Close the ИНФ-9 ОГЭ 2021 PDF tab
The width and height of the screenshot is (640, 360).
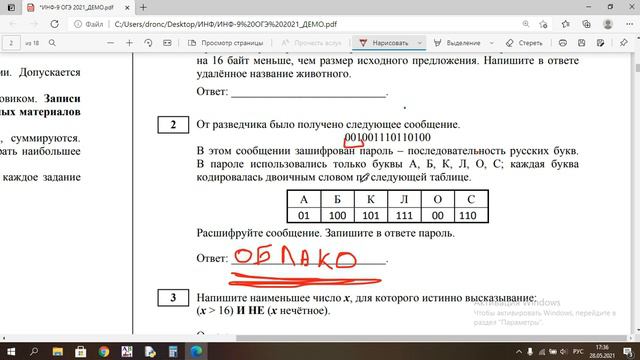[127, 8]
